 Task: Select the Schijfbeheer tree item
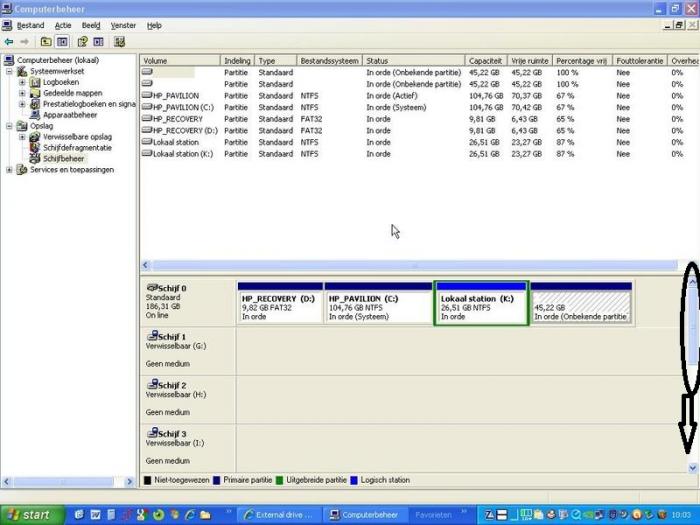[63, 158]
